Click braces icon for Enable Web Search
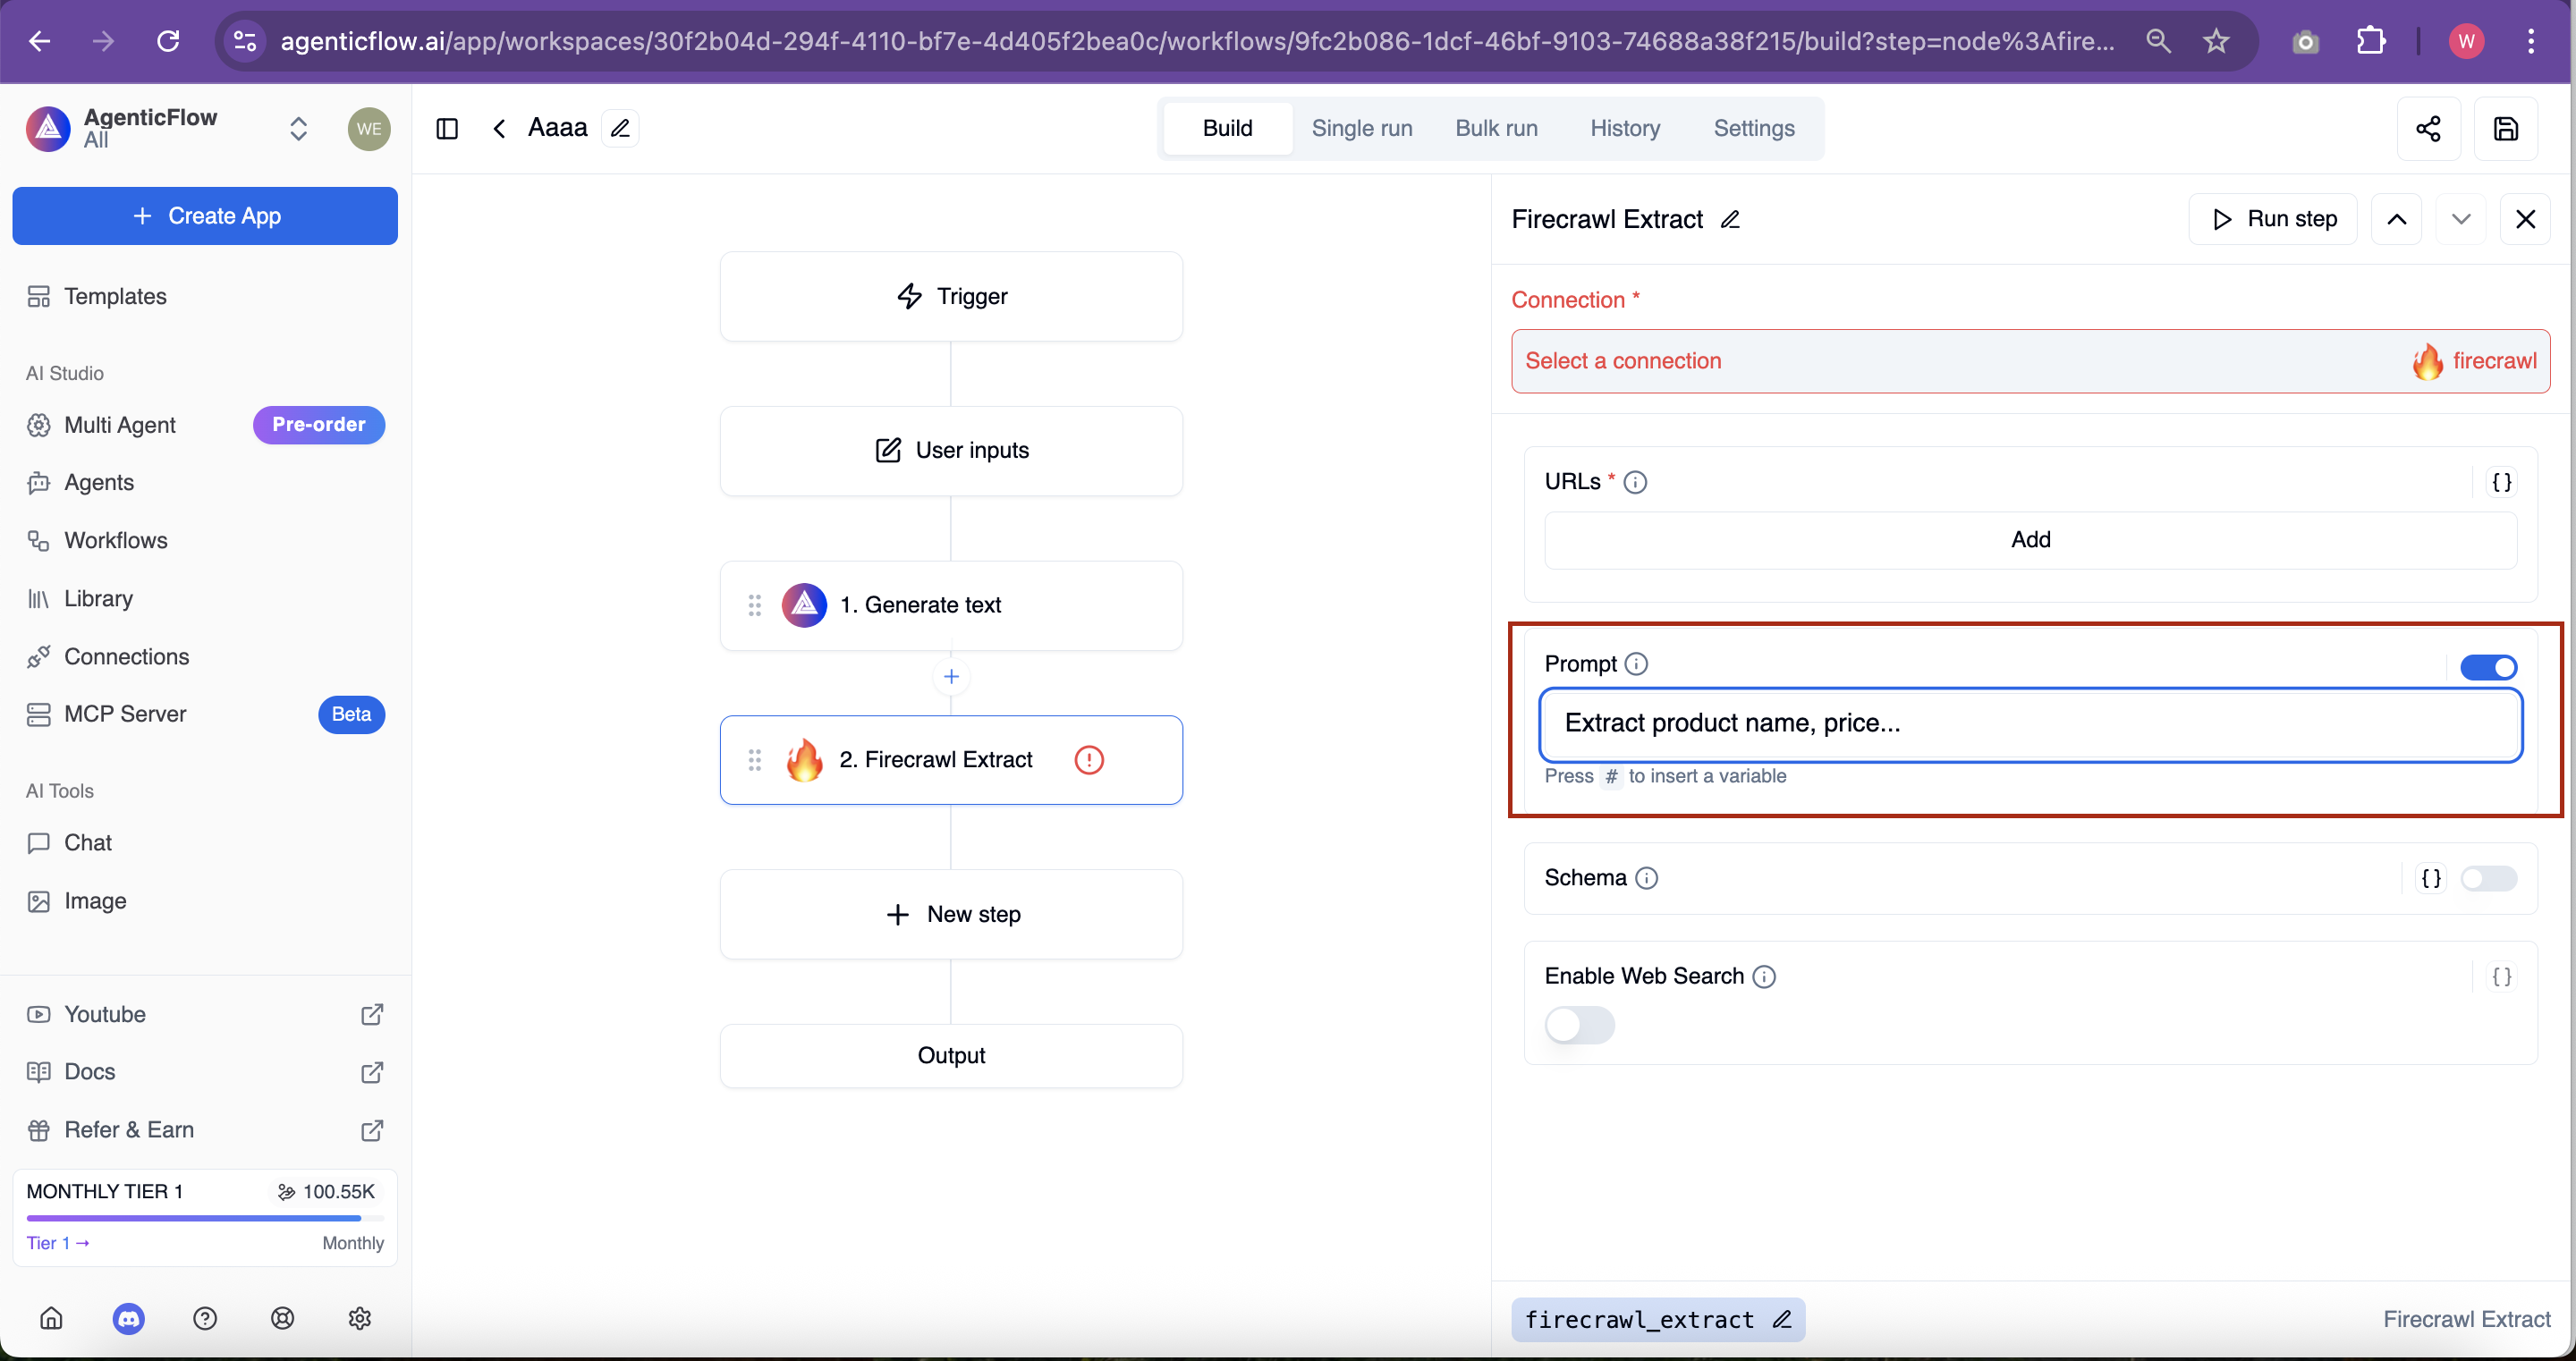This screenshot has width=2576, height=1361. [x=2501, y=976]
